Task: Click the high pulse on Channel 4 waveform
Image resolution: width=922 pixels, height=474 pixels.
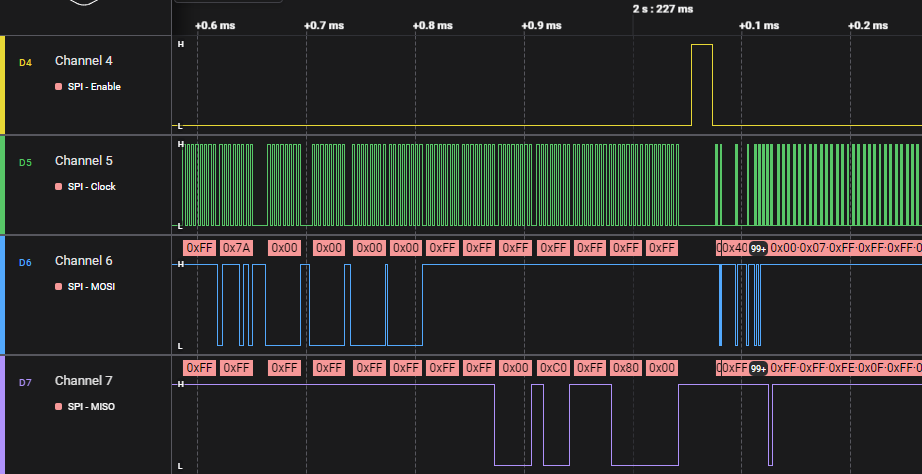Action: (701, 85)
